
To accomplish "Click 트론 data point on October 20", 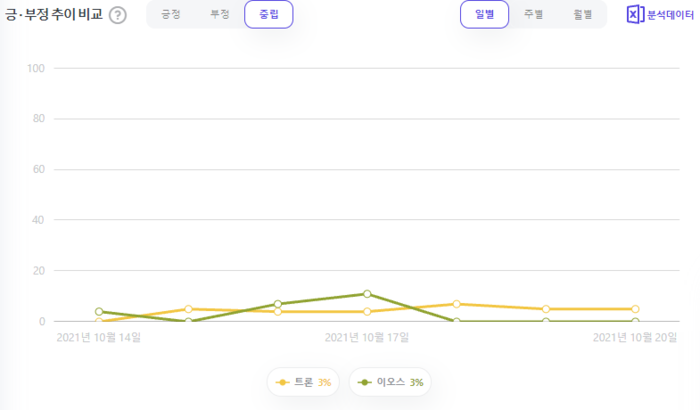I will pos(635,309).
